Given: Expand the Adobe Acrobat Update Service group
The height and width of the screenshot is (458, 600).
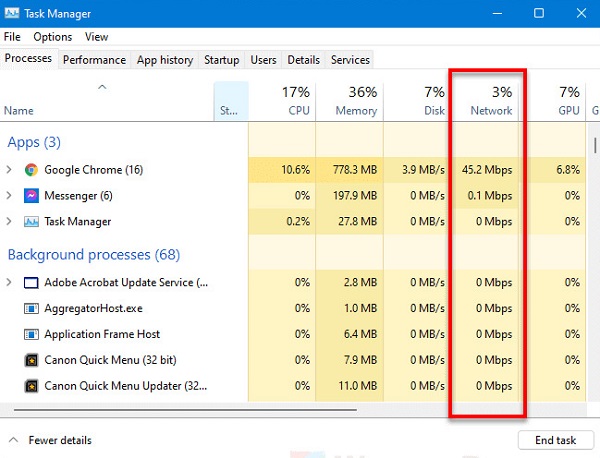Looking at the screenshot, I should click(9, 282).
